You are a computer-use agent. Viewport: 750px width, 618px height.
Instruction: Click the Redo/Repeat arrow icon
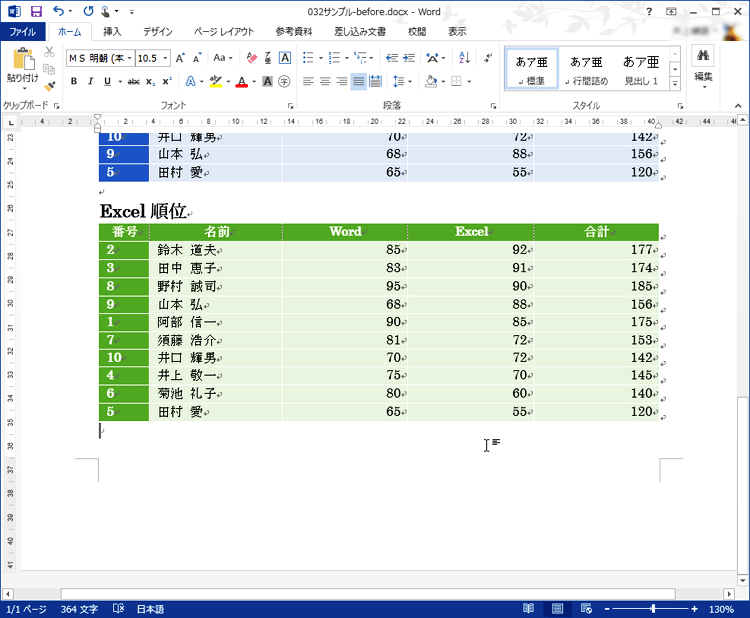click(x=88, y=11)
